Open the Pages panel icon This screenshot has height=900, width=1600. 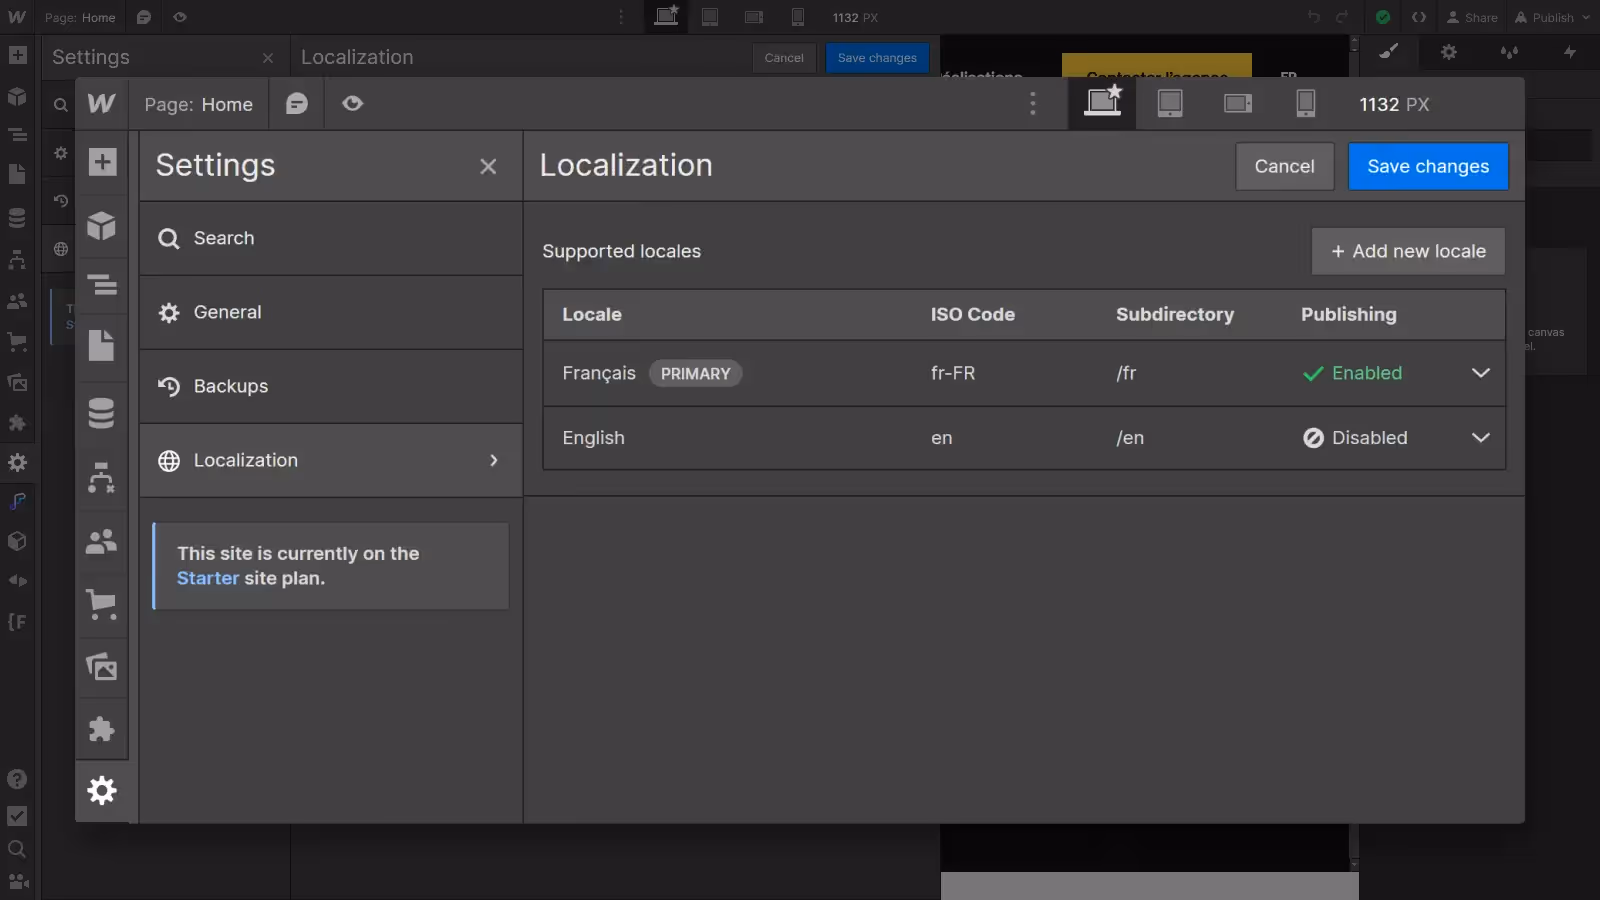pyautogui.click(x=102, y=346)
